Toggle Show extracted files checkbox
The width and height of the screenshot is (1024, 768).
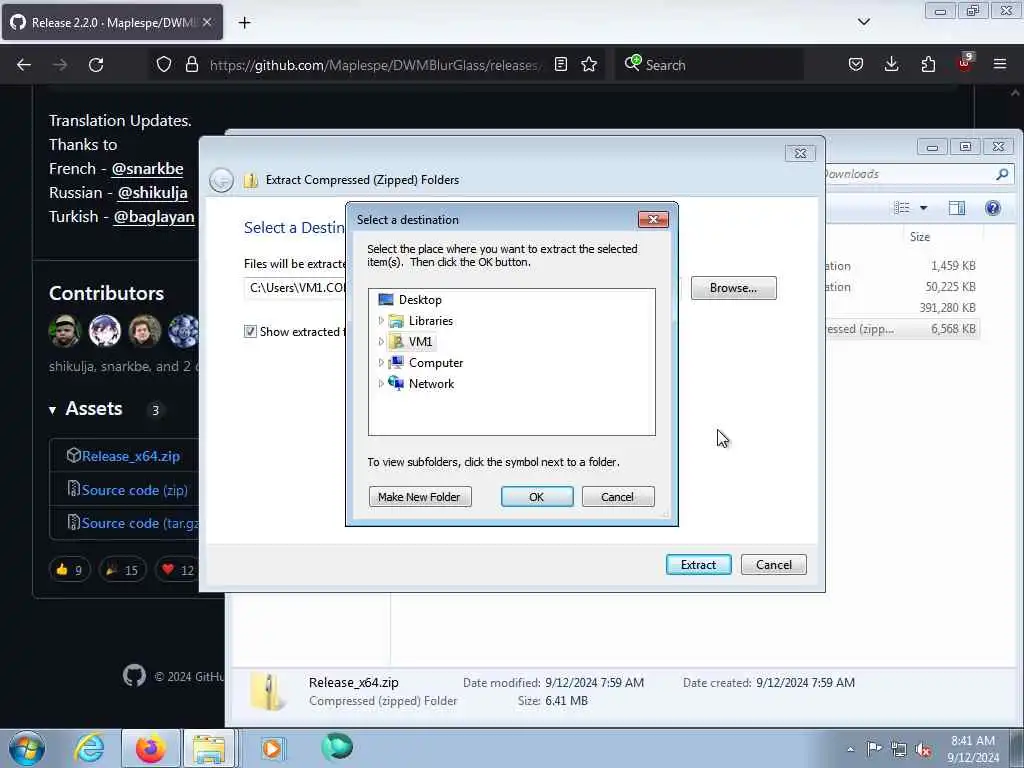coord(250,331)
